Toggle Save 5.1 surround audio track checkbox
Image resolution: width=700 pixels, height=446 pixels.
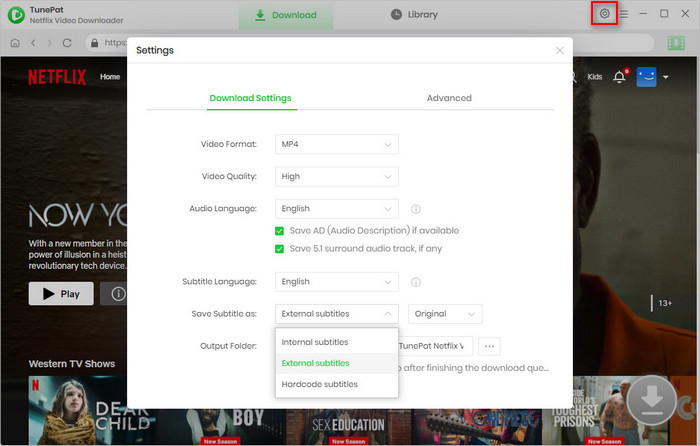click(280, 248)
